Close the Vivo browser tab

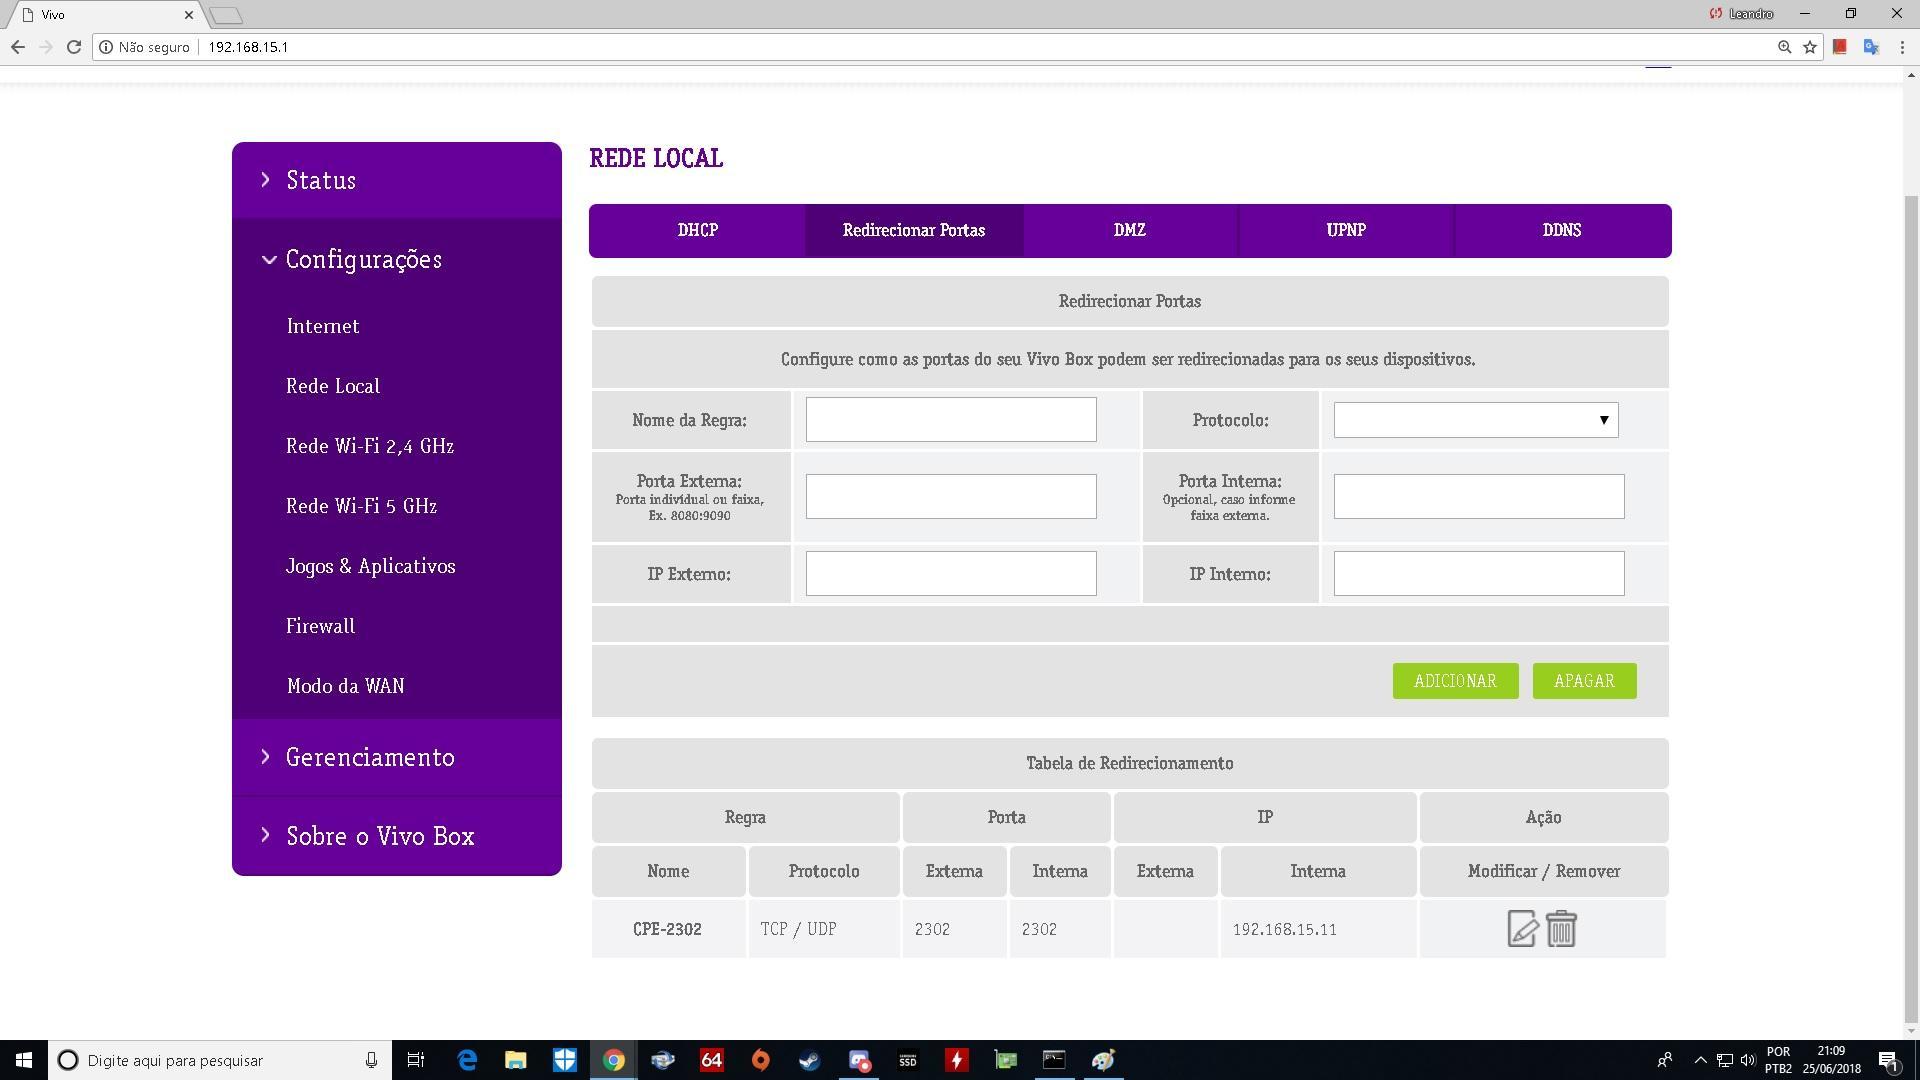click(x=189, y=15)
